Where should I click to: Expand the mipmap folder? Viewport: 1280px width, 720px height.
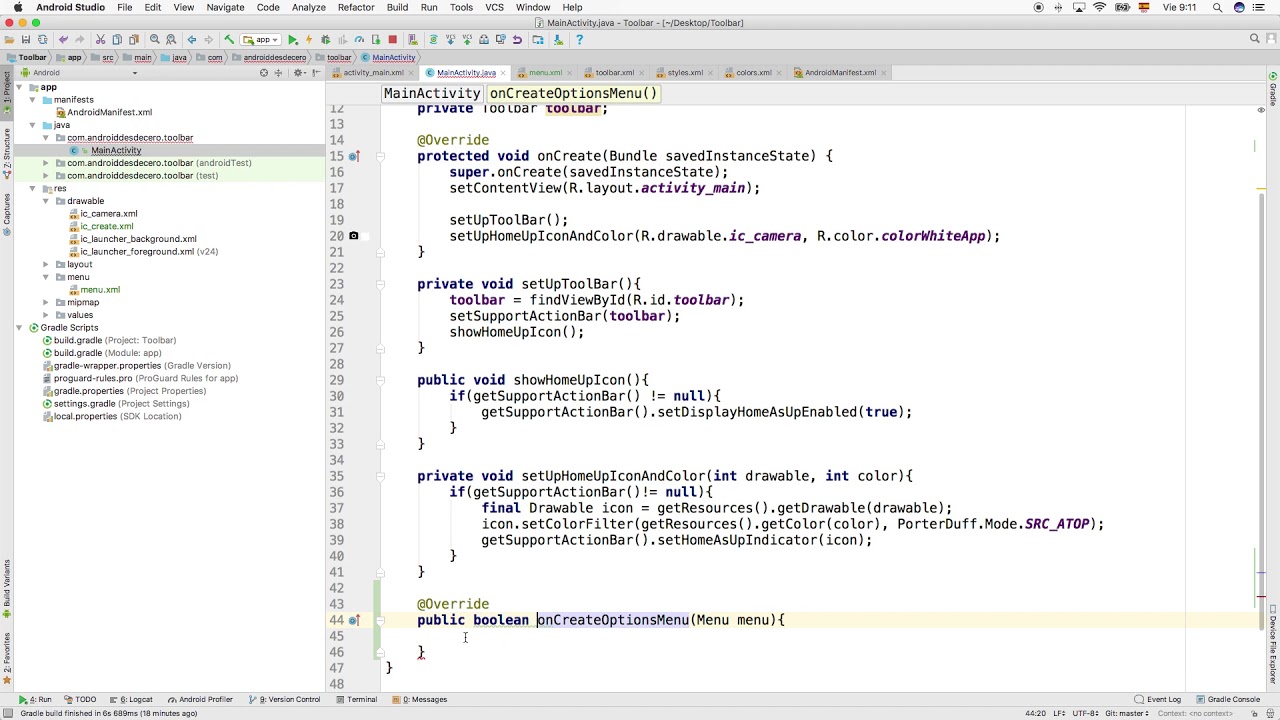tap(46, 302)
